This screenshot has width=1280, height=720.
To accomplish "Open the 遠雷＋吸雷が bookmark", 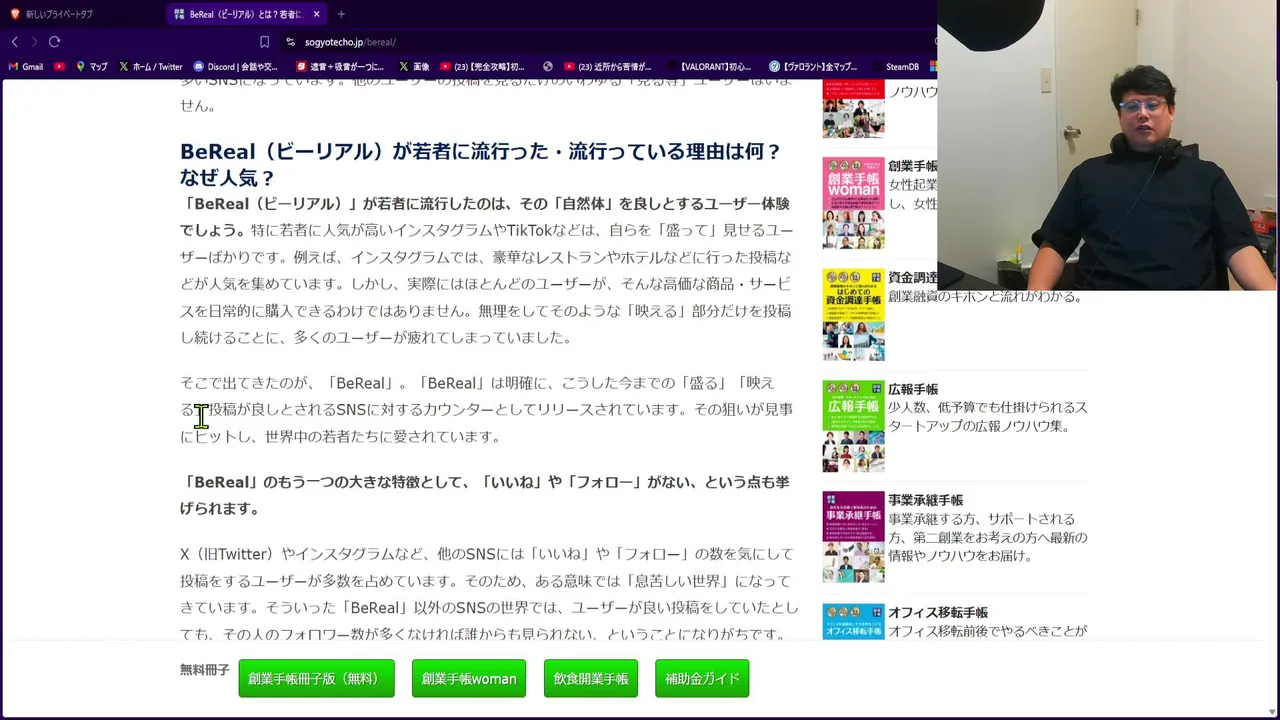I will tap(340, 67).
